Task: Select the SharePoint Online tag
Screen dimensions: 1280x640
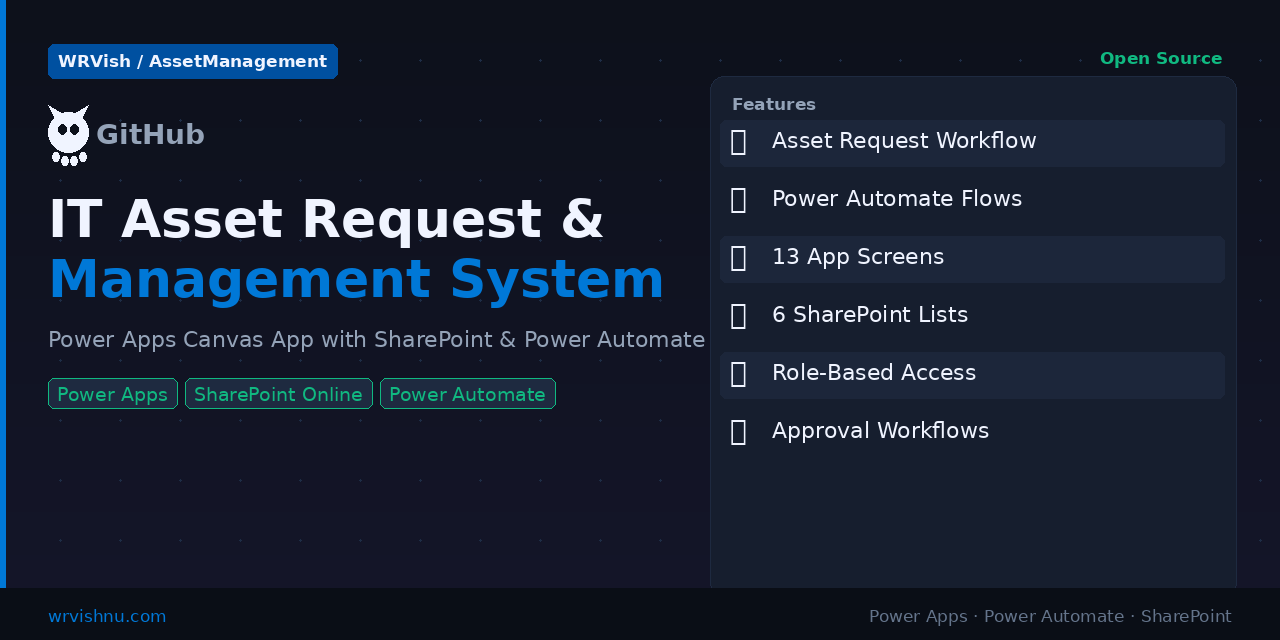Action: click(x=279, y=394)
